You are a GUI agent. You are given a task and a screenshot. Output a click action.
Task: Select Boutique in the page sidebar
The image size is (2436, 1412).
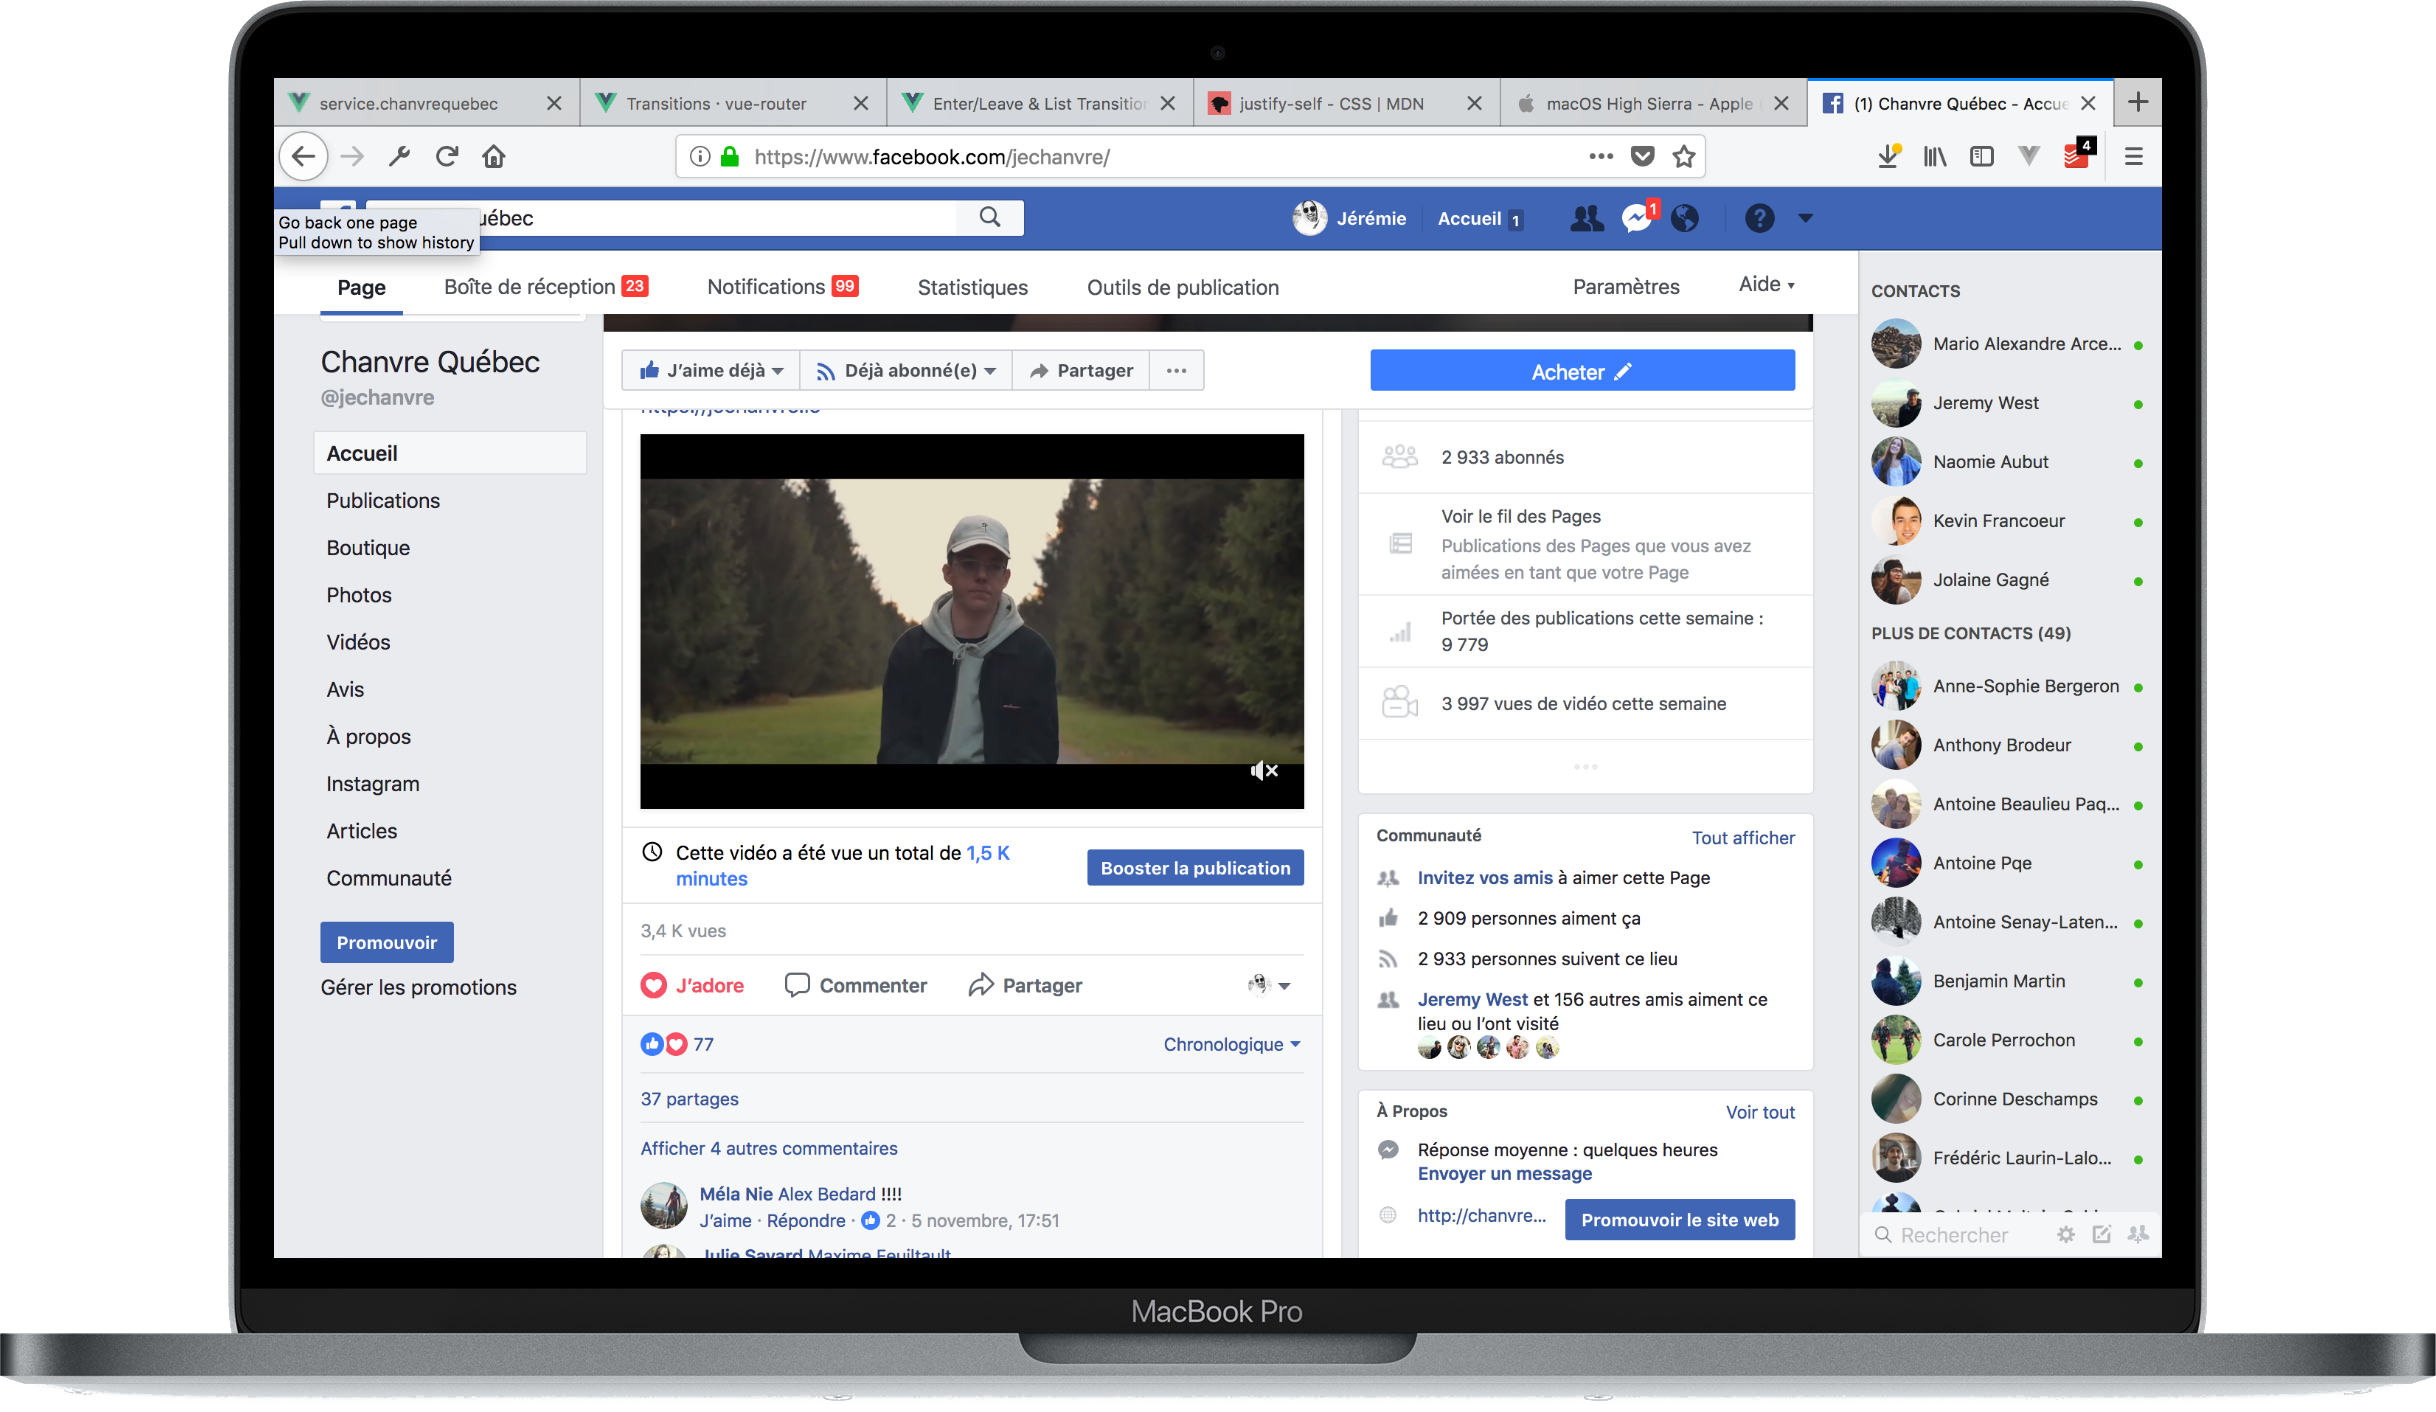pyautogui.click(x=368, y=548)
